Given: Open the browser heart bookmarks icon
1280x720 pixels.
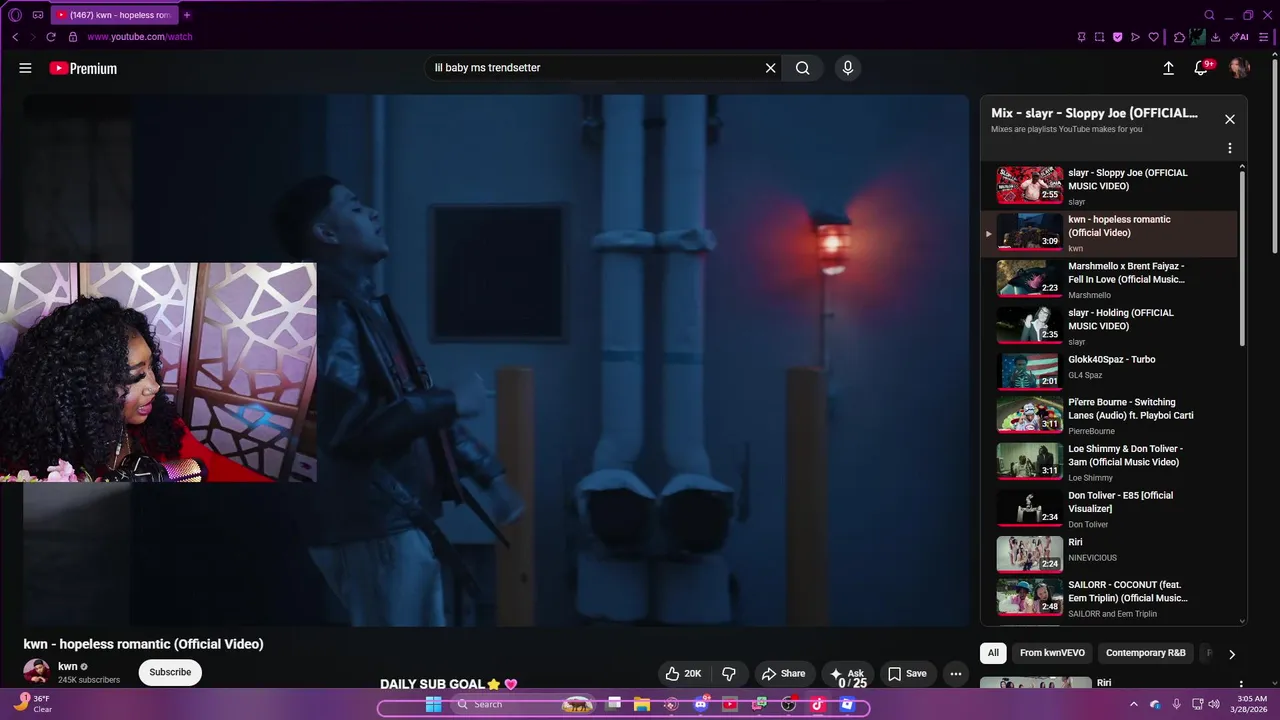Looking at the screenshot, I should tap(1153, 37).
